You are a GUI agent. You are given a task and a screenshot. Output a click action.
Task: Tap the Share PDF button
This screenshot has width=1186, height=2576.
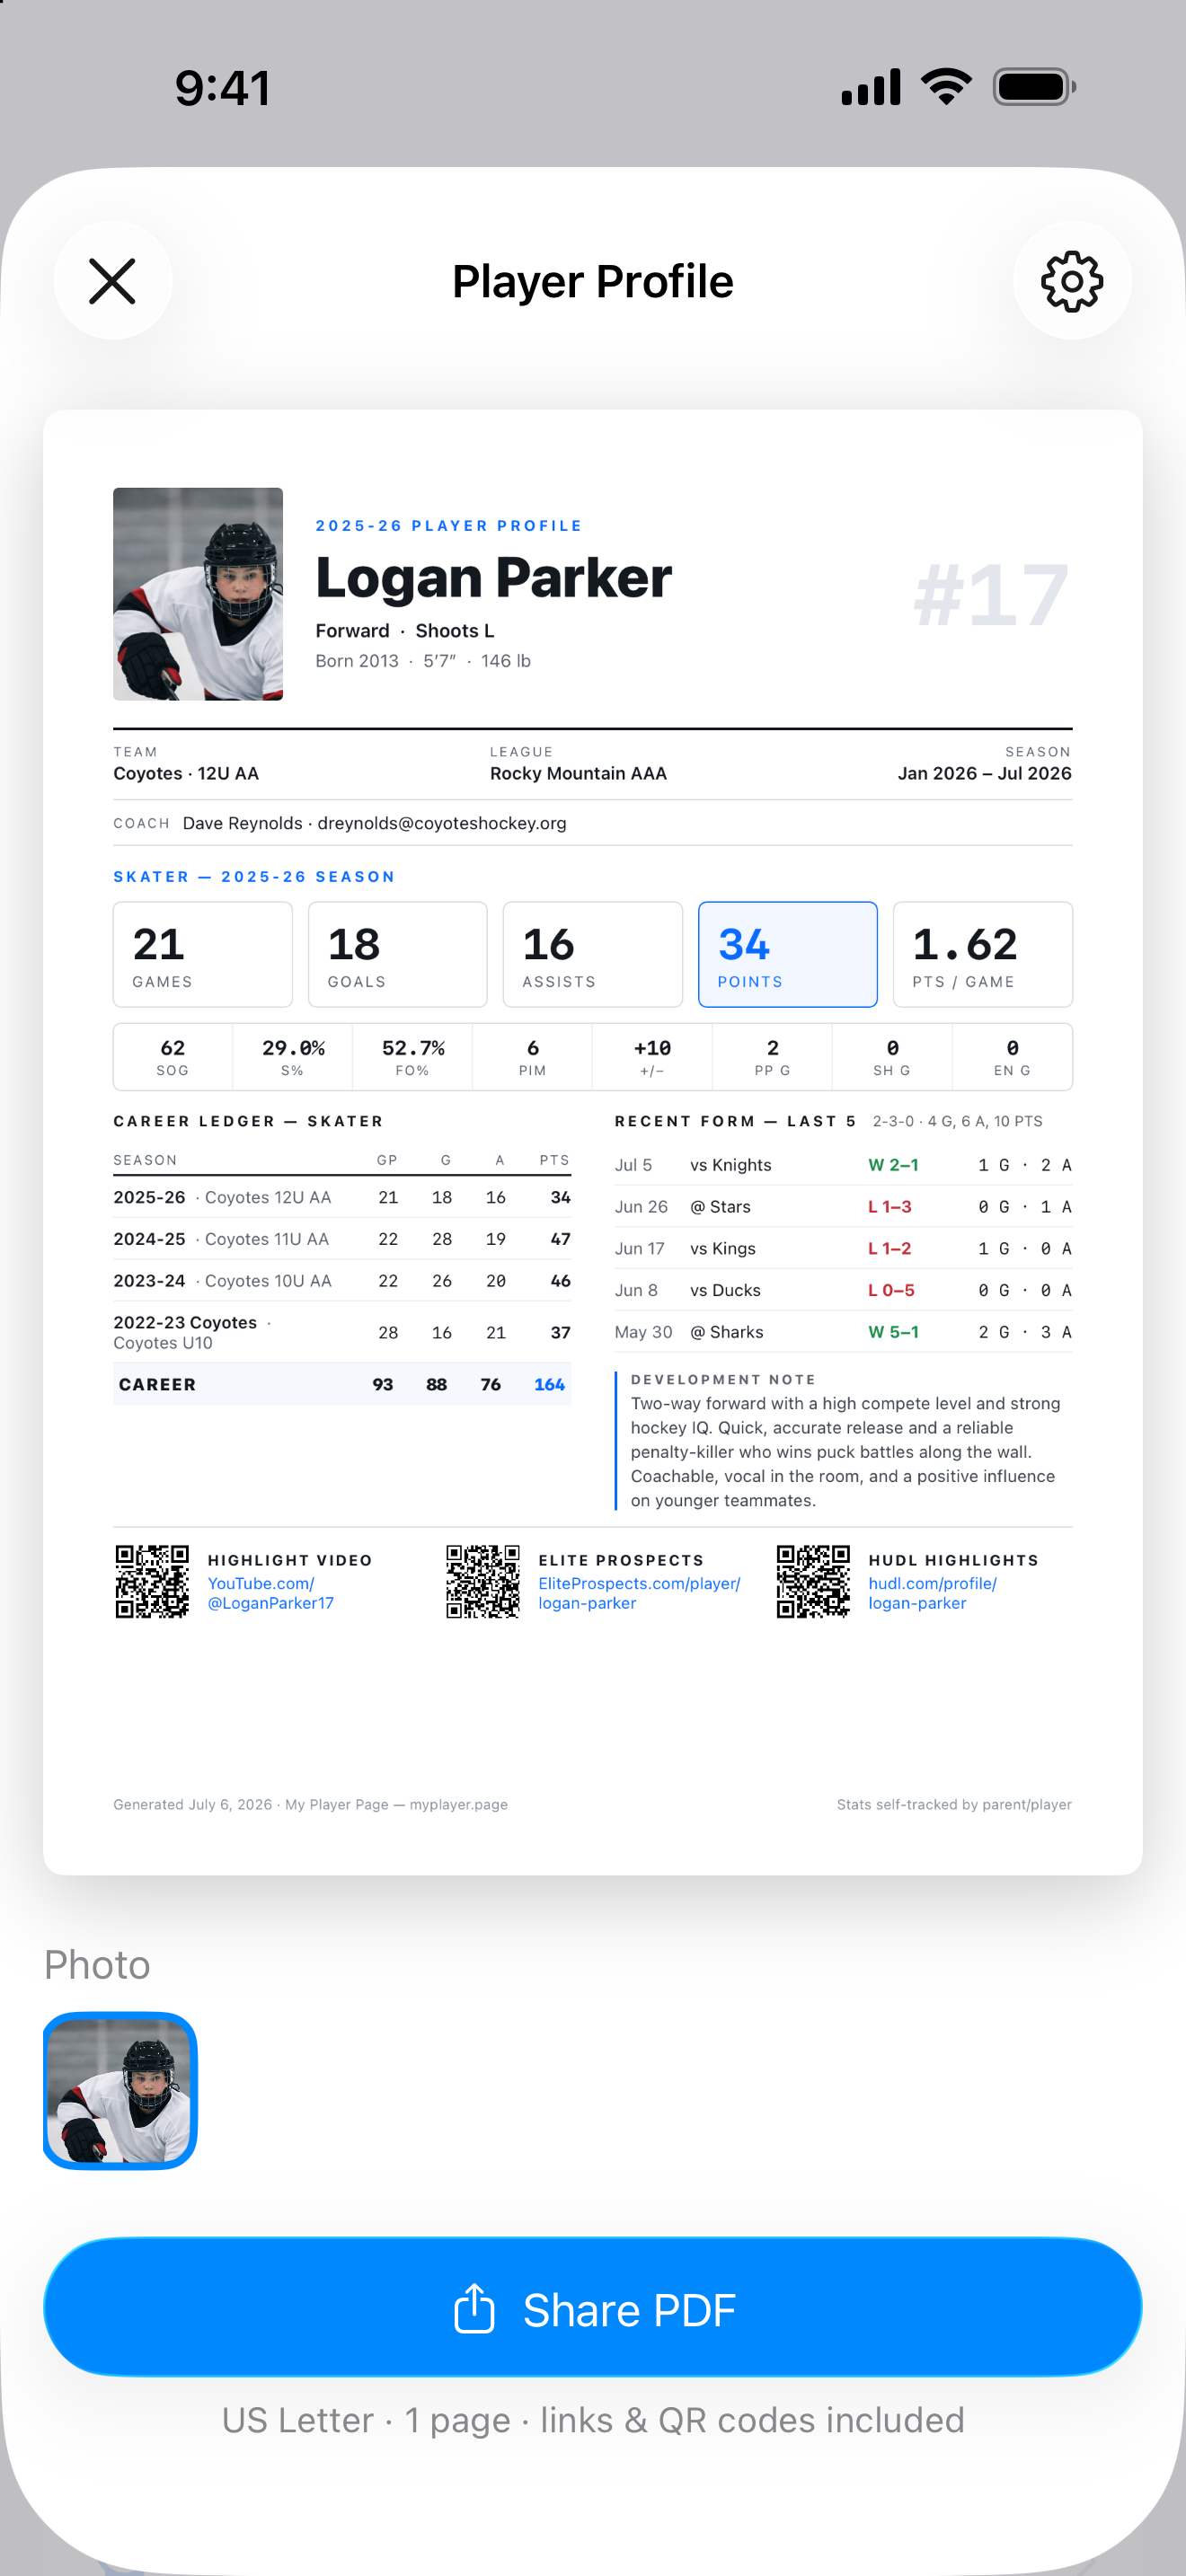[593, 2307]
